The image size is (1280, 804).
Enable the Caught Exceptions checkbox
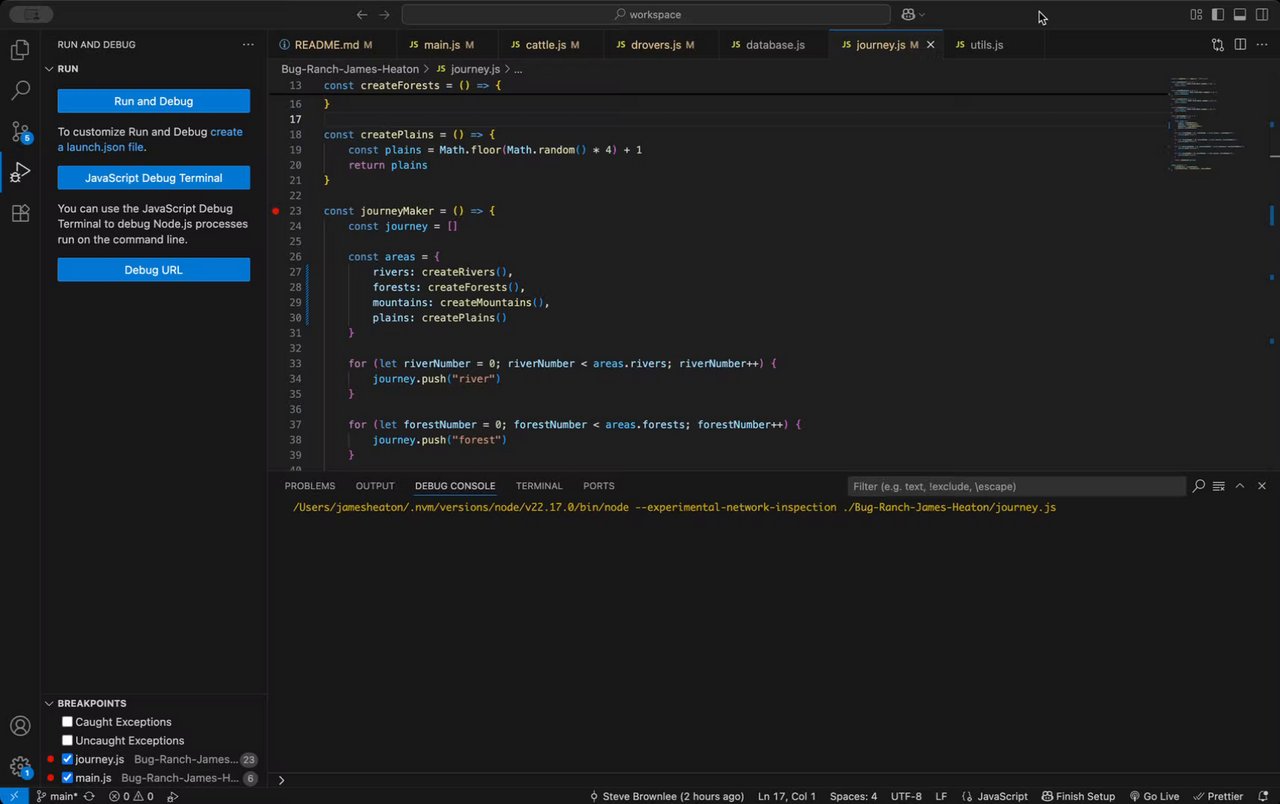tap(67, 722)
